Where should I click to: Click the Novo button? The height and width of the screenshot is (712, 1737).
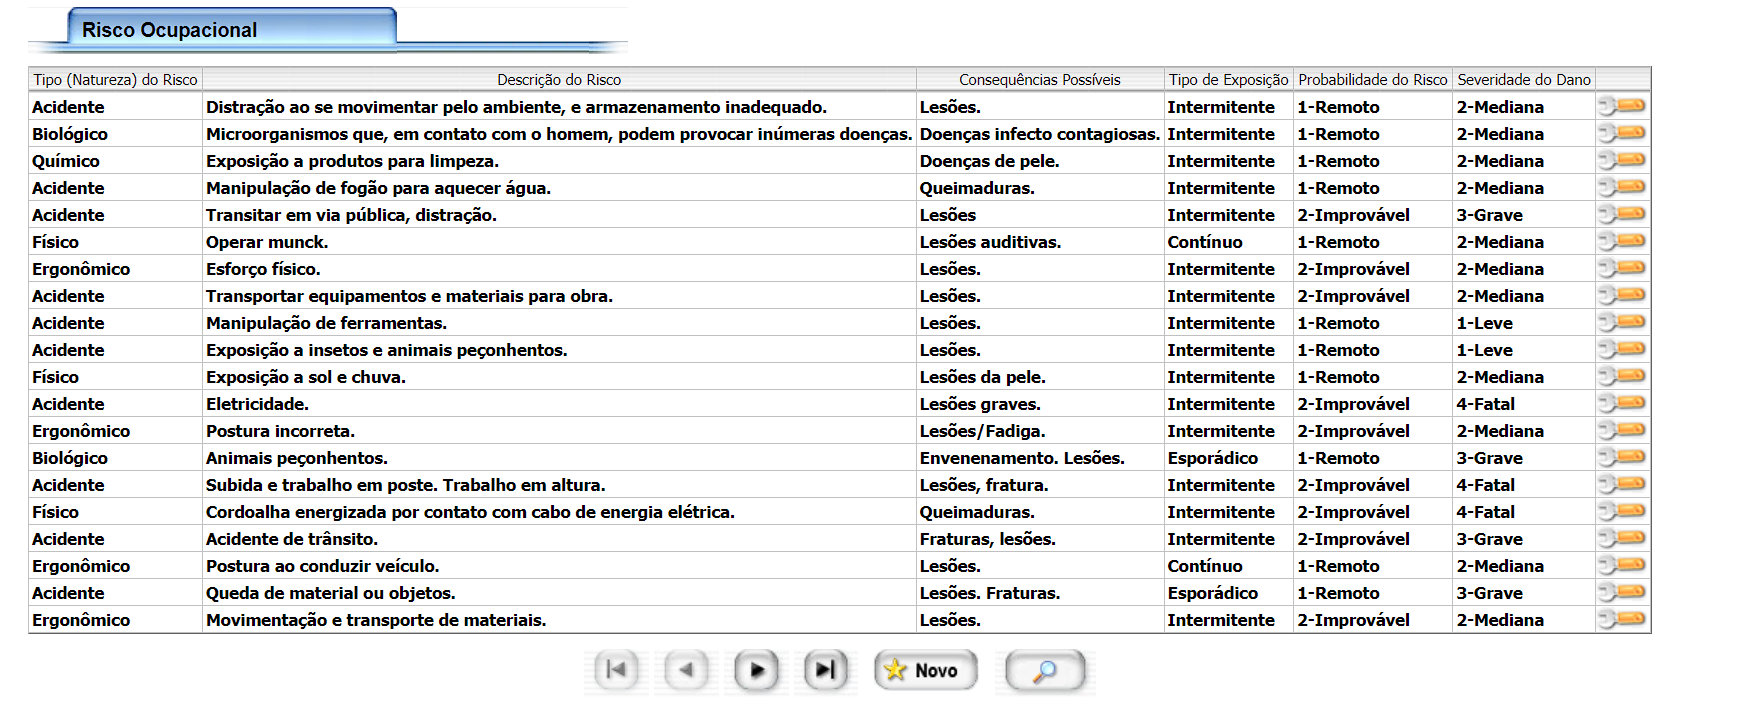pyautogui.click(x=925, y=670)
